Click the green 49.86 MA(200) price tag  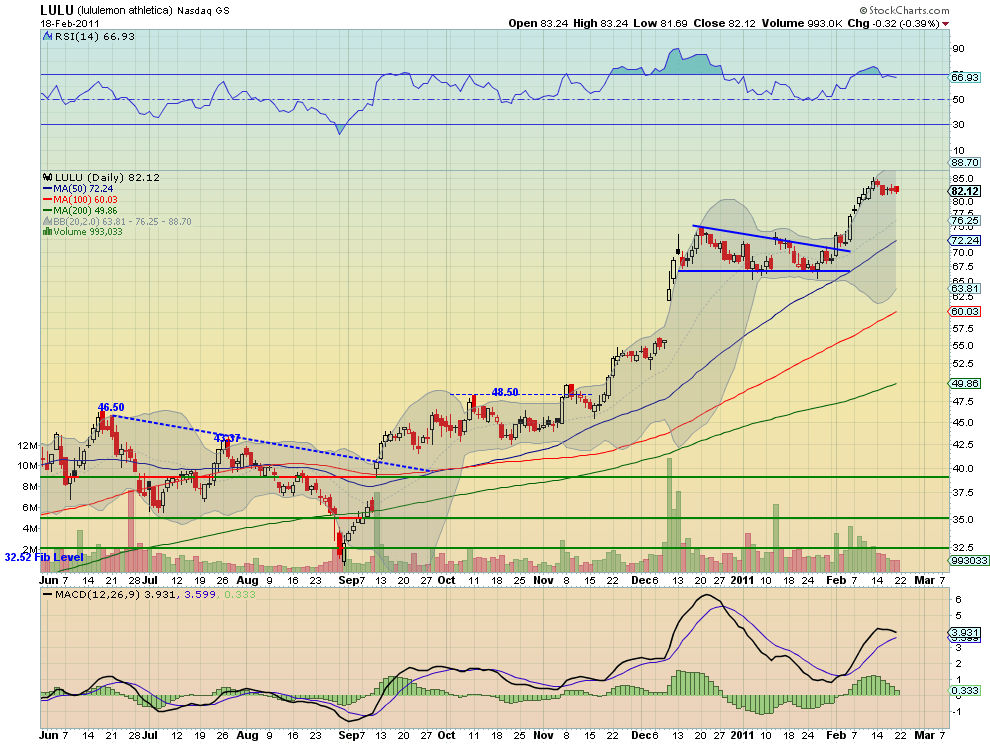coord(965,383)
